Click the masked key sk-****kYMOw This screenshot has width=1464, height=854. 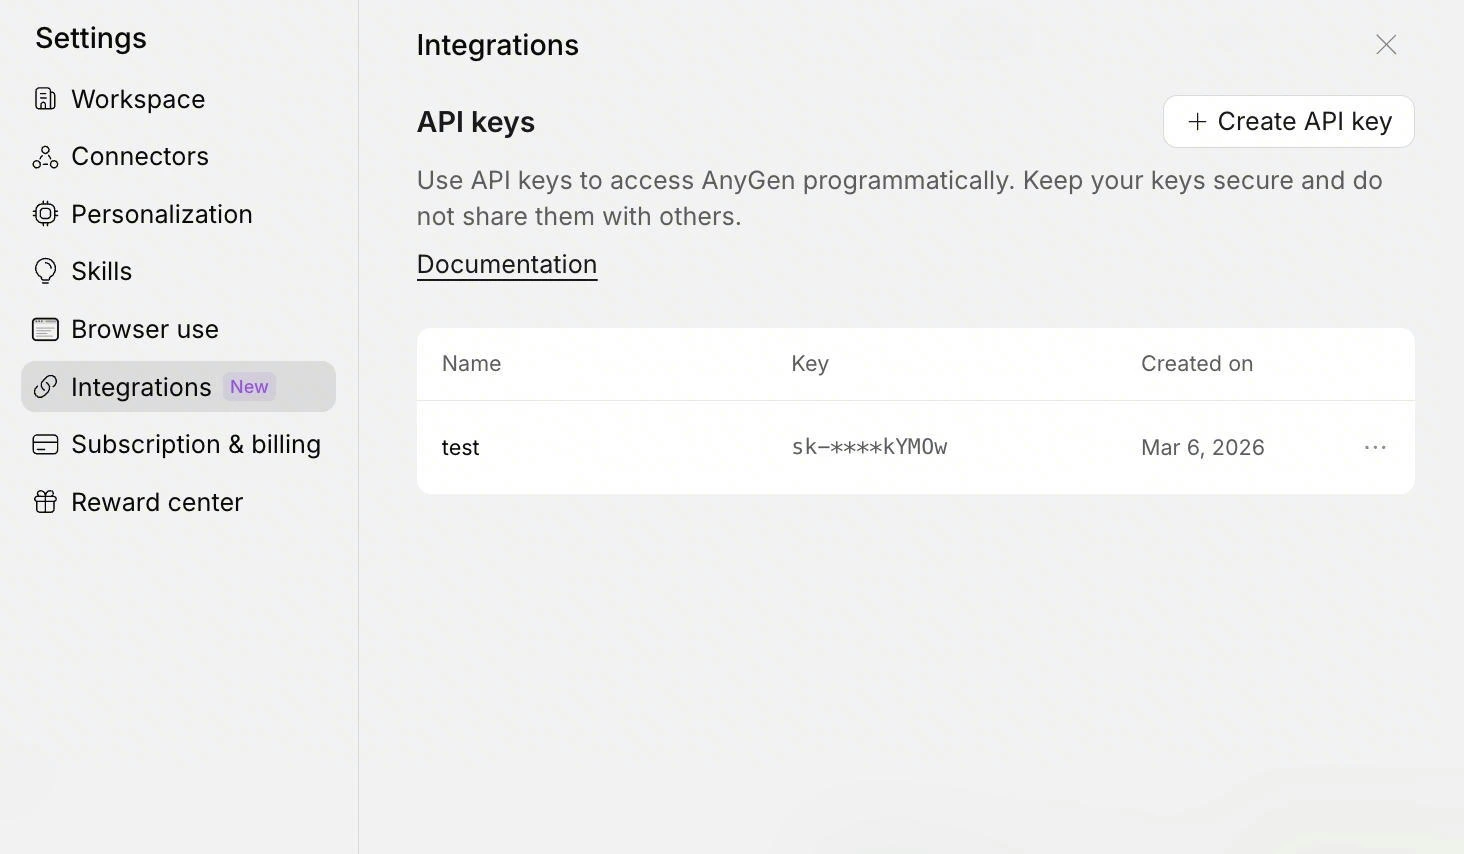click(x=869, y=447)
